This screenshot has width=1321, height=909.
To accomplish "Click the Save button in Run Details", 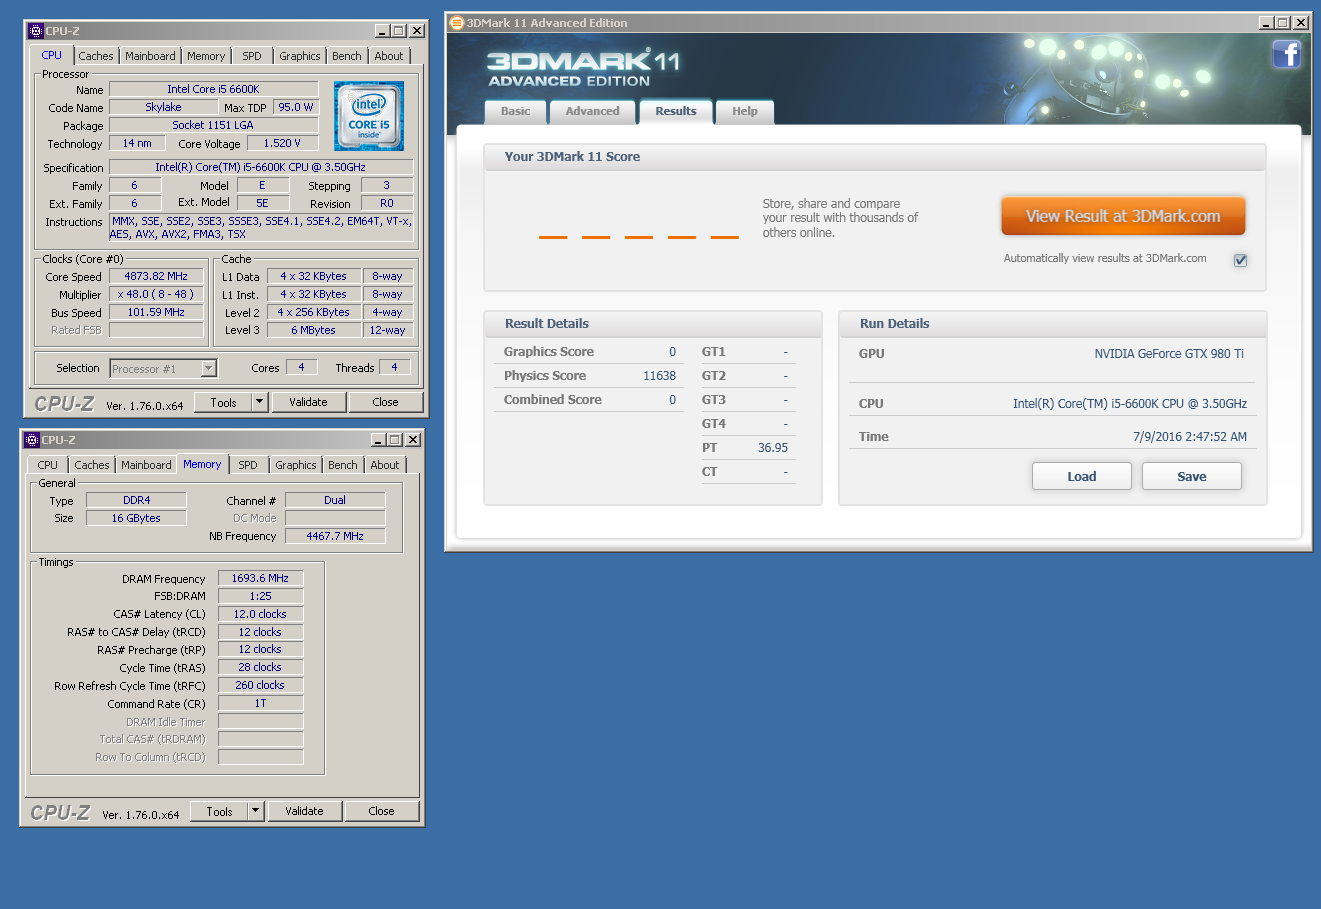I will (x=1192, y=476).
